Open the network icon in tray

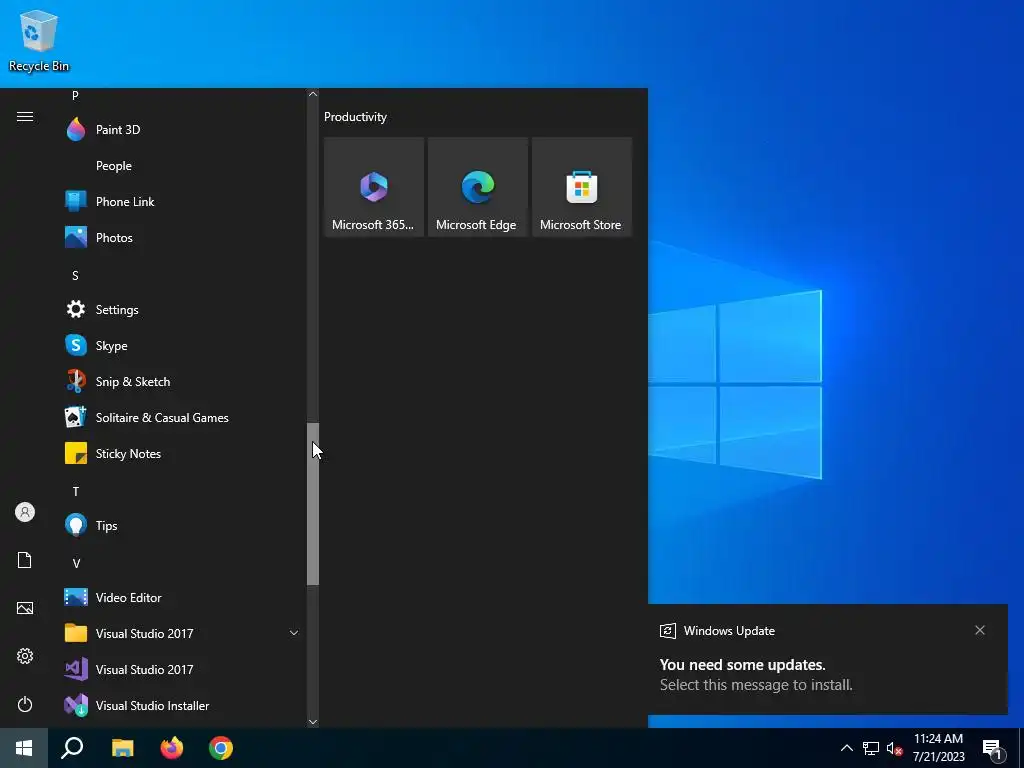[x=871, y=748]
